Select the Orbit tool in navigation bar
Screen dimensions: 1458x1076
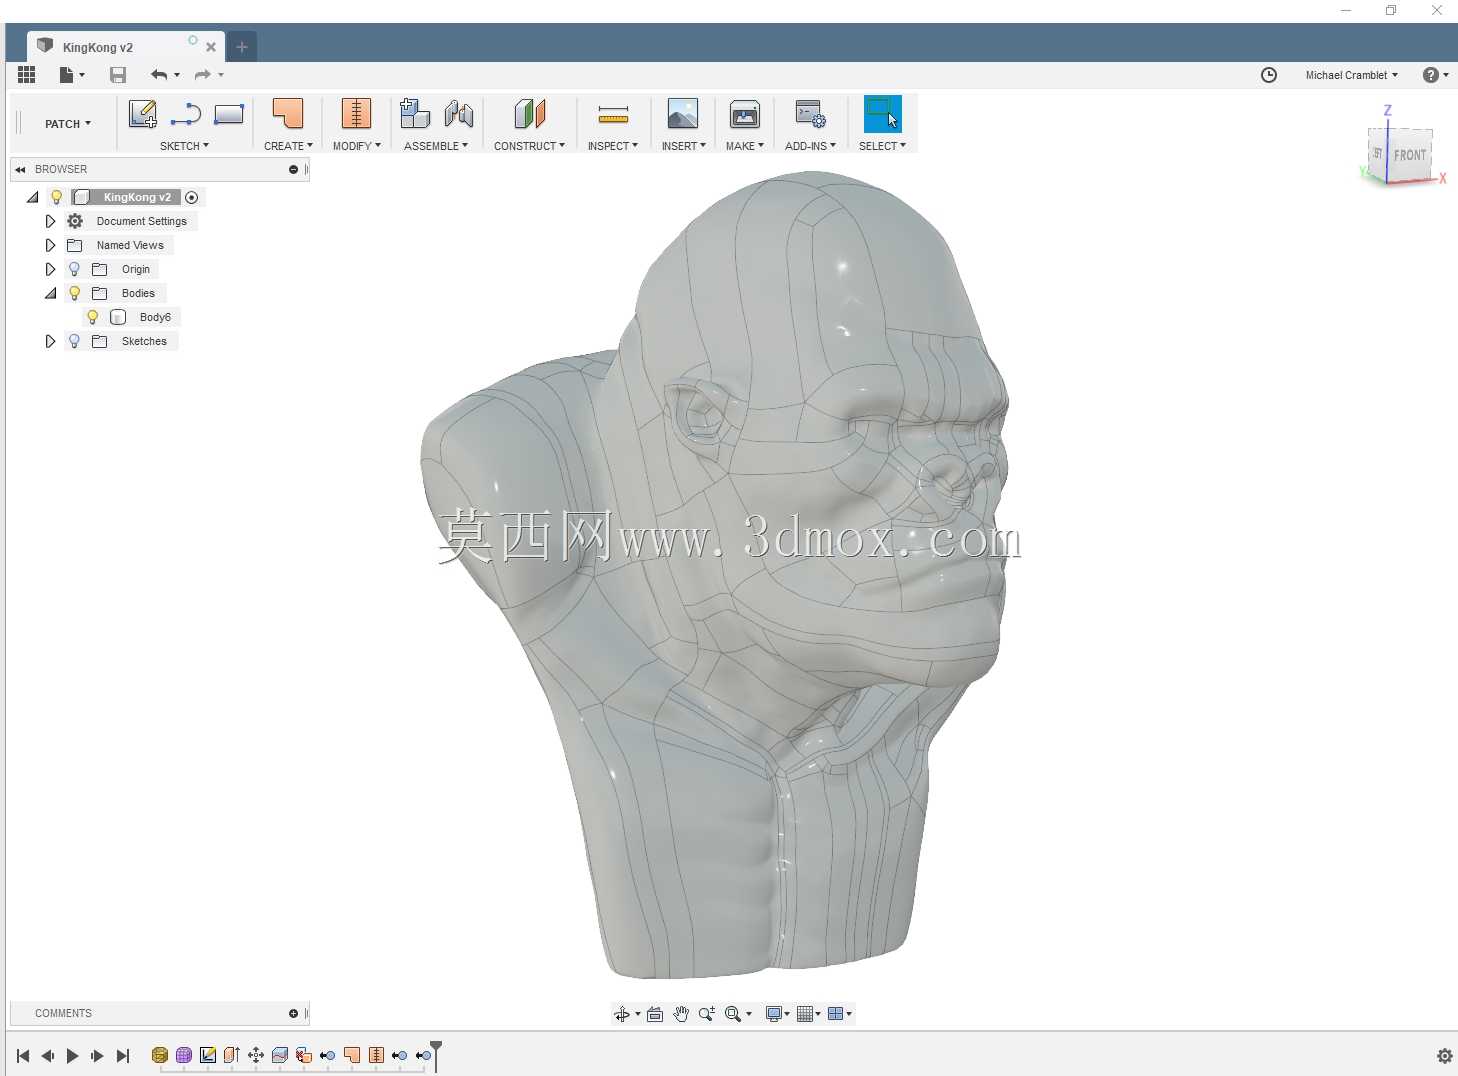(622, 1014)
